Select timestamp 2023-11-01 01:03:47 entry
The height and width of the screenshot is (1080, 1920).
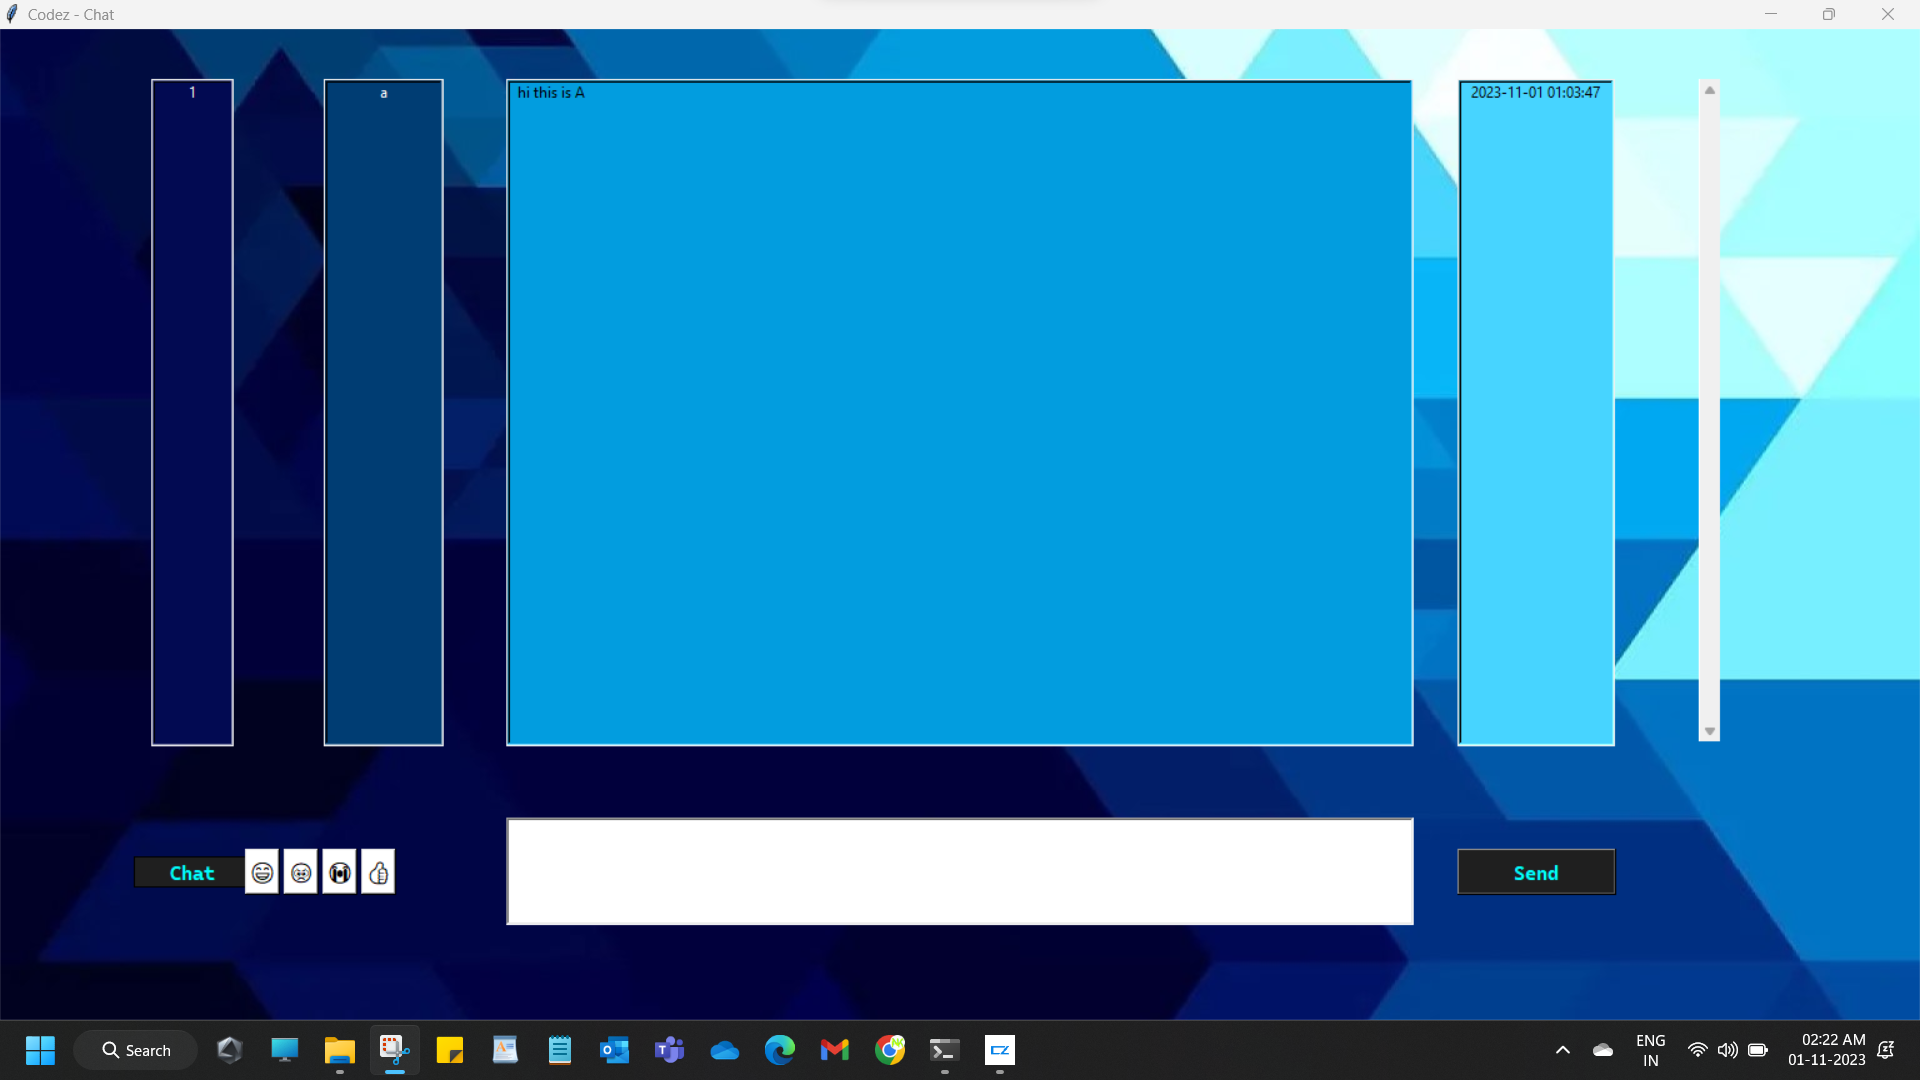pos(1534,93)
